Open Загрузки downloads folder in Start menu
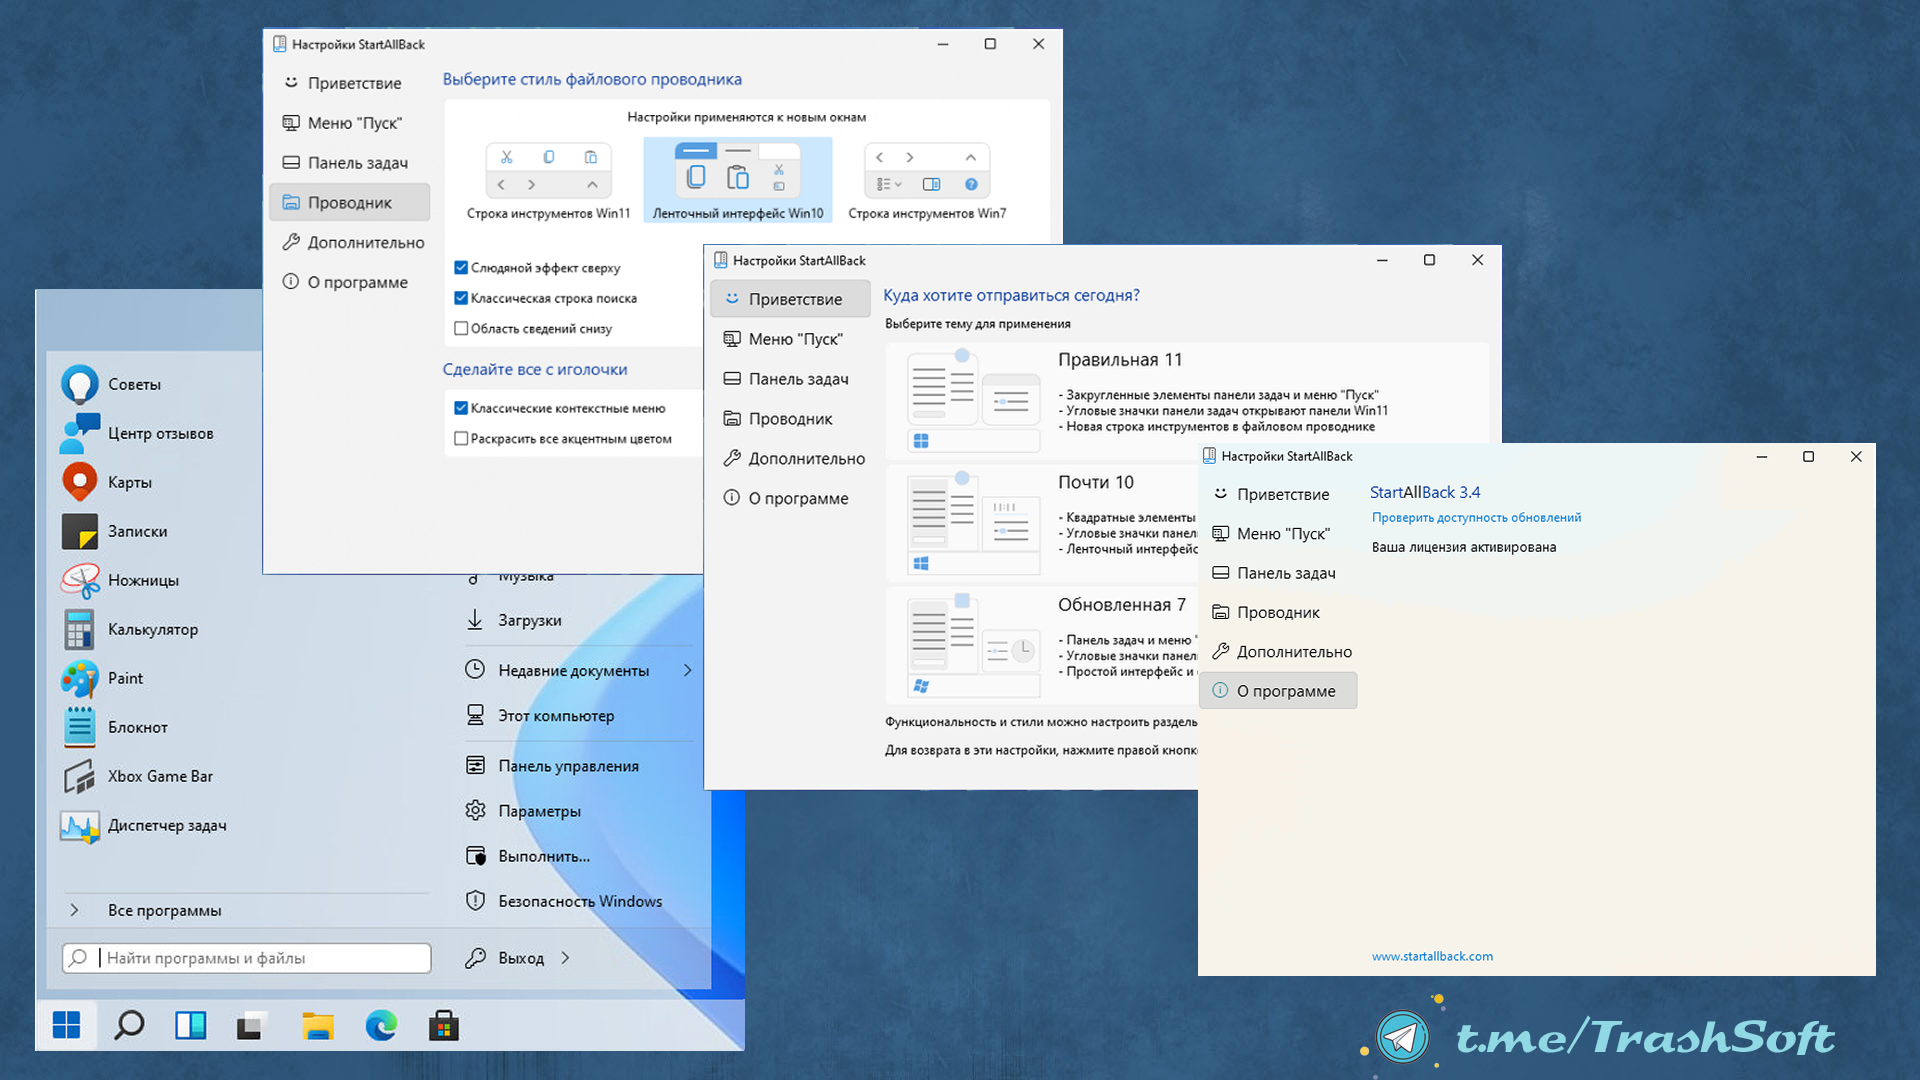Screen dimensions: 1920x1080 coord(513,620)
